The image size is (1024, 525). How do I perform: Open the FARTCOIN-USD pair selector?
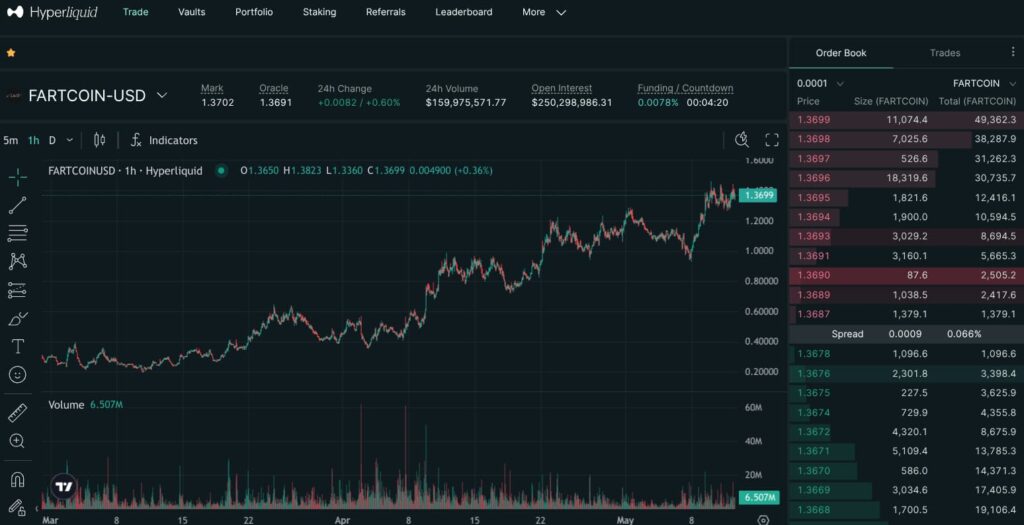(97, 95)
